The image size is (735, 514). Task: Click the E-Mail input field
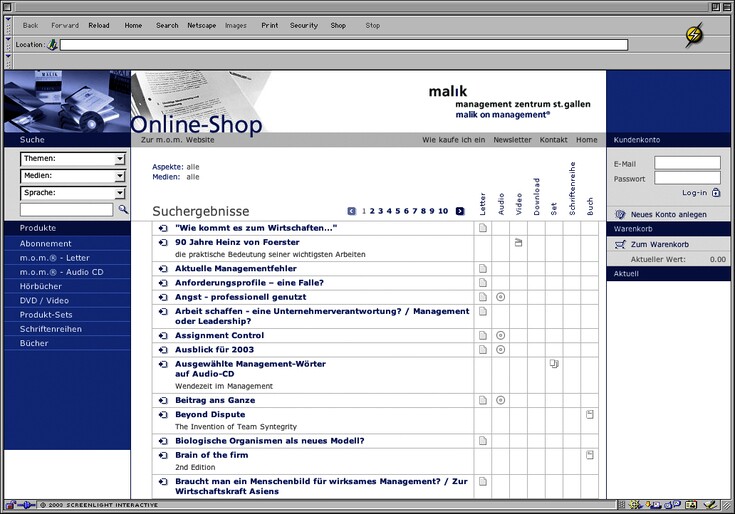click(687, 163)
